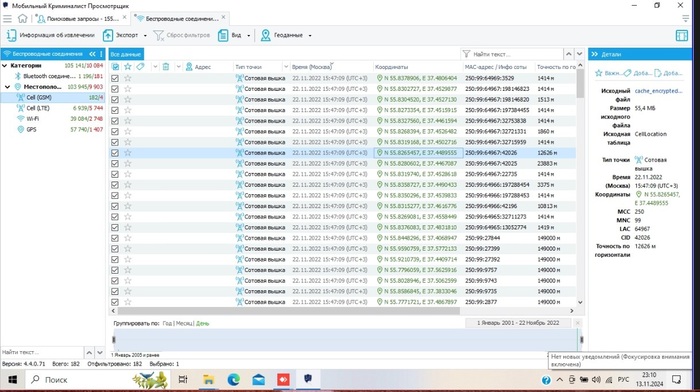Star the row with cell 250:99:64969:3529
Image resolution: width=700 pixels, height=392 pixels.
click(x=128, y=78)
